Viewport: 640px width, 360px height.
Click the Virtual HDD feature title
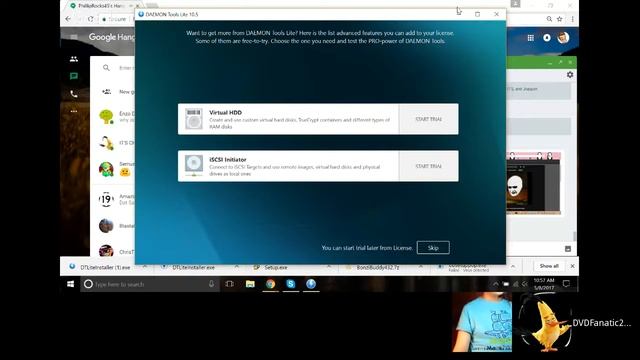(225, 112)
